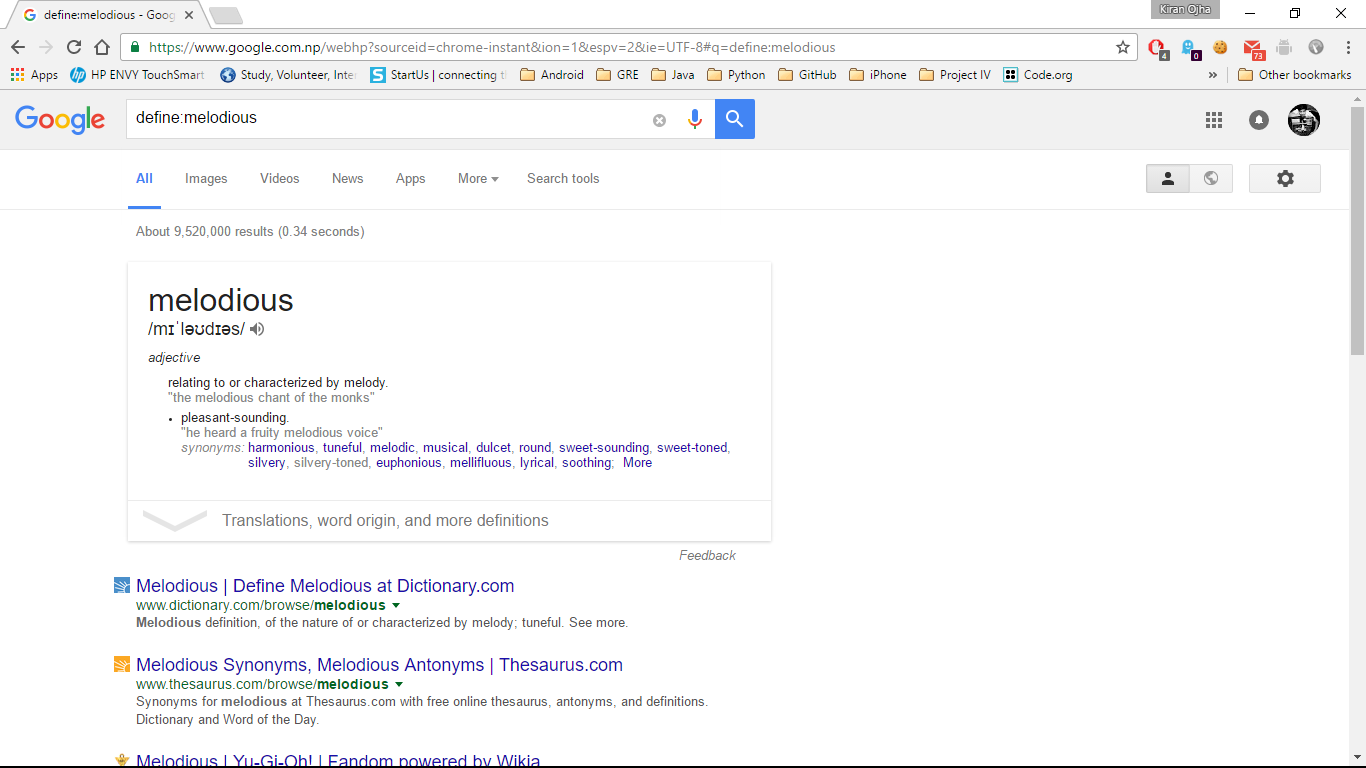Clear the search box text
The height and width of the screenshot is (768, 1366).
pos(659,120)
